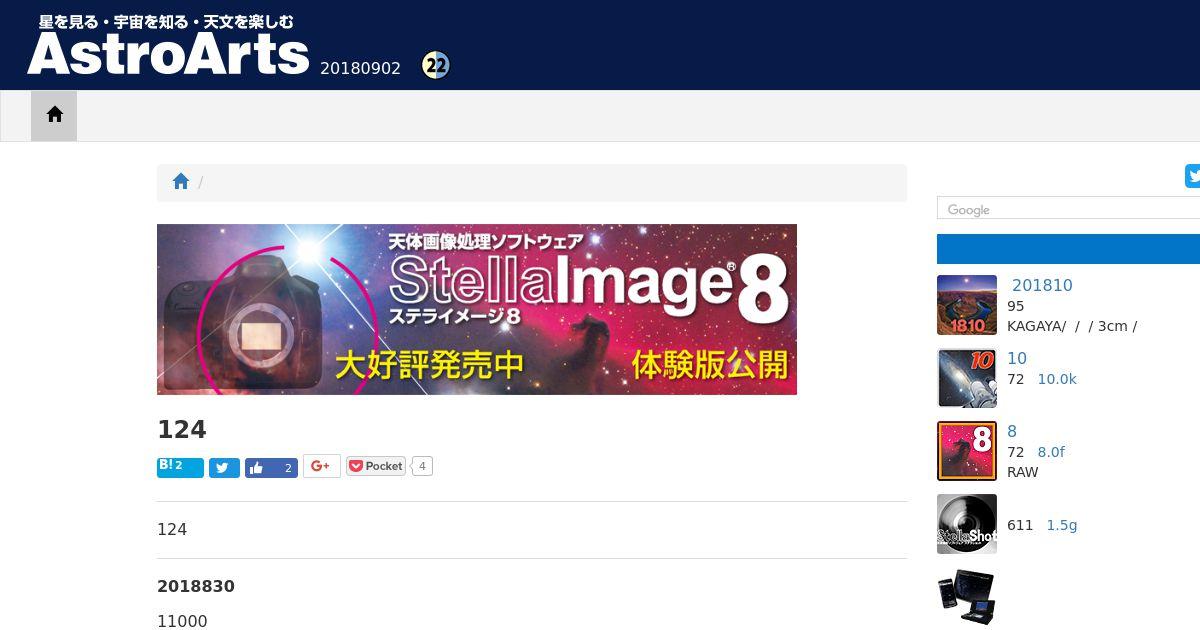Focus the Google search field

point(1068,208)
